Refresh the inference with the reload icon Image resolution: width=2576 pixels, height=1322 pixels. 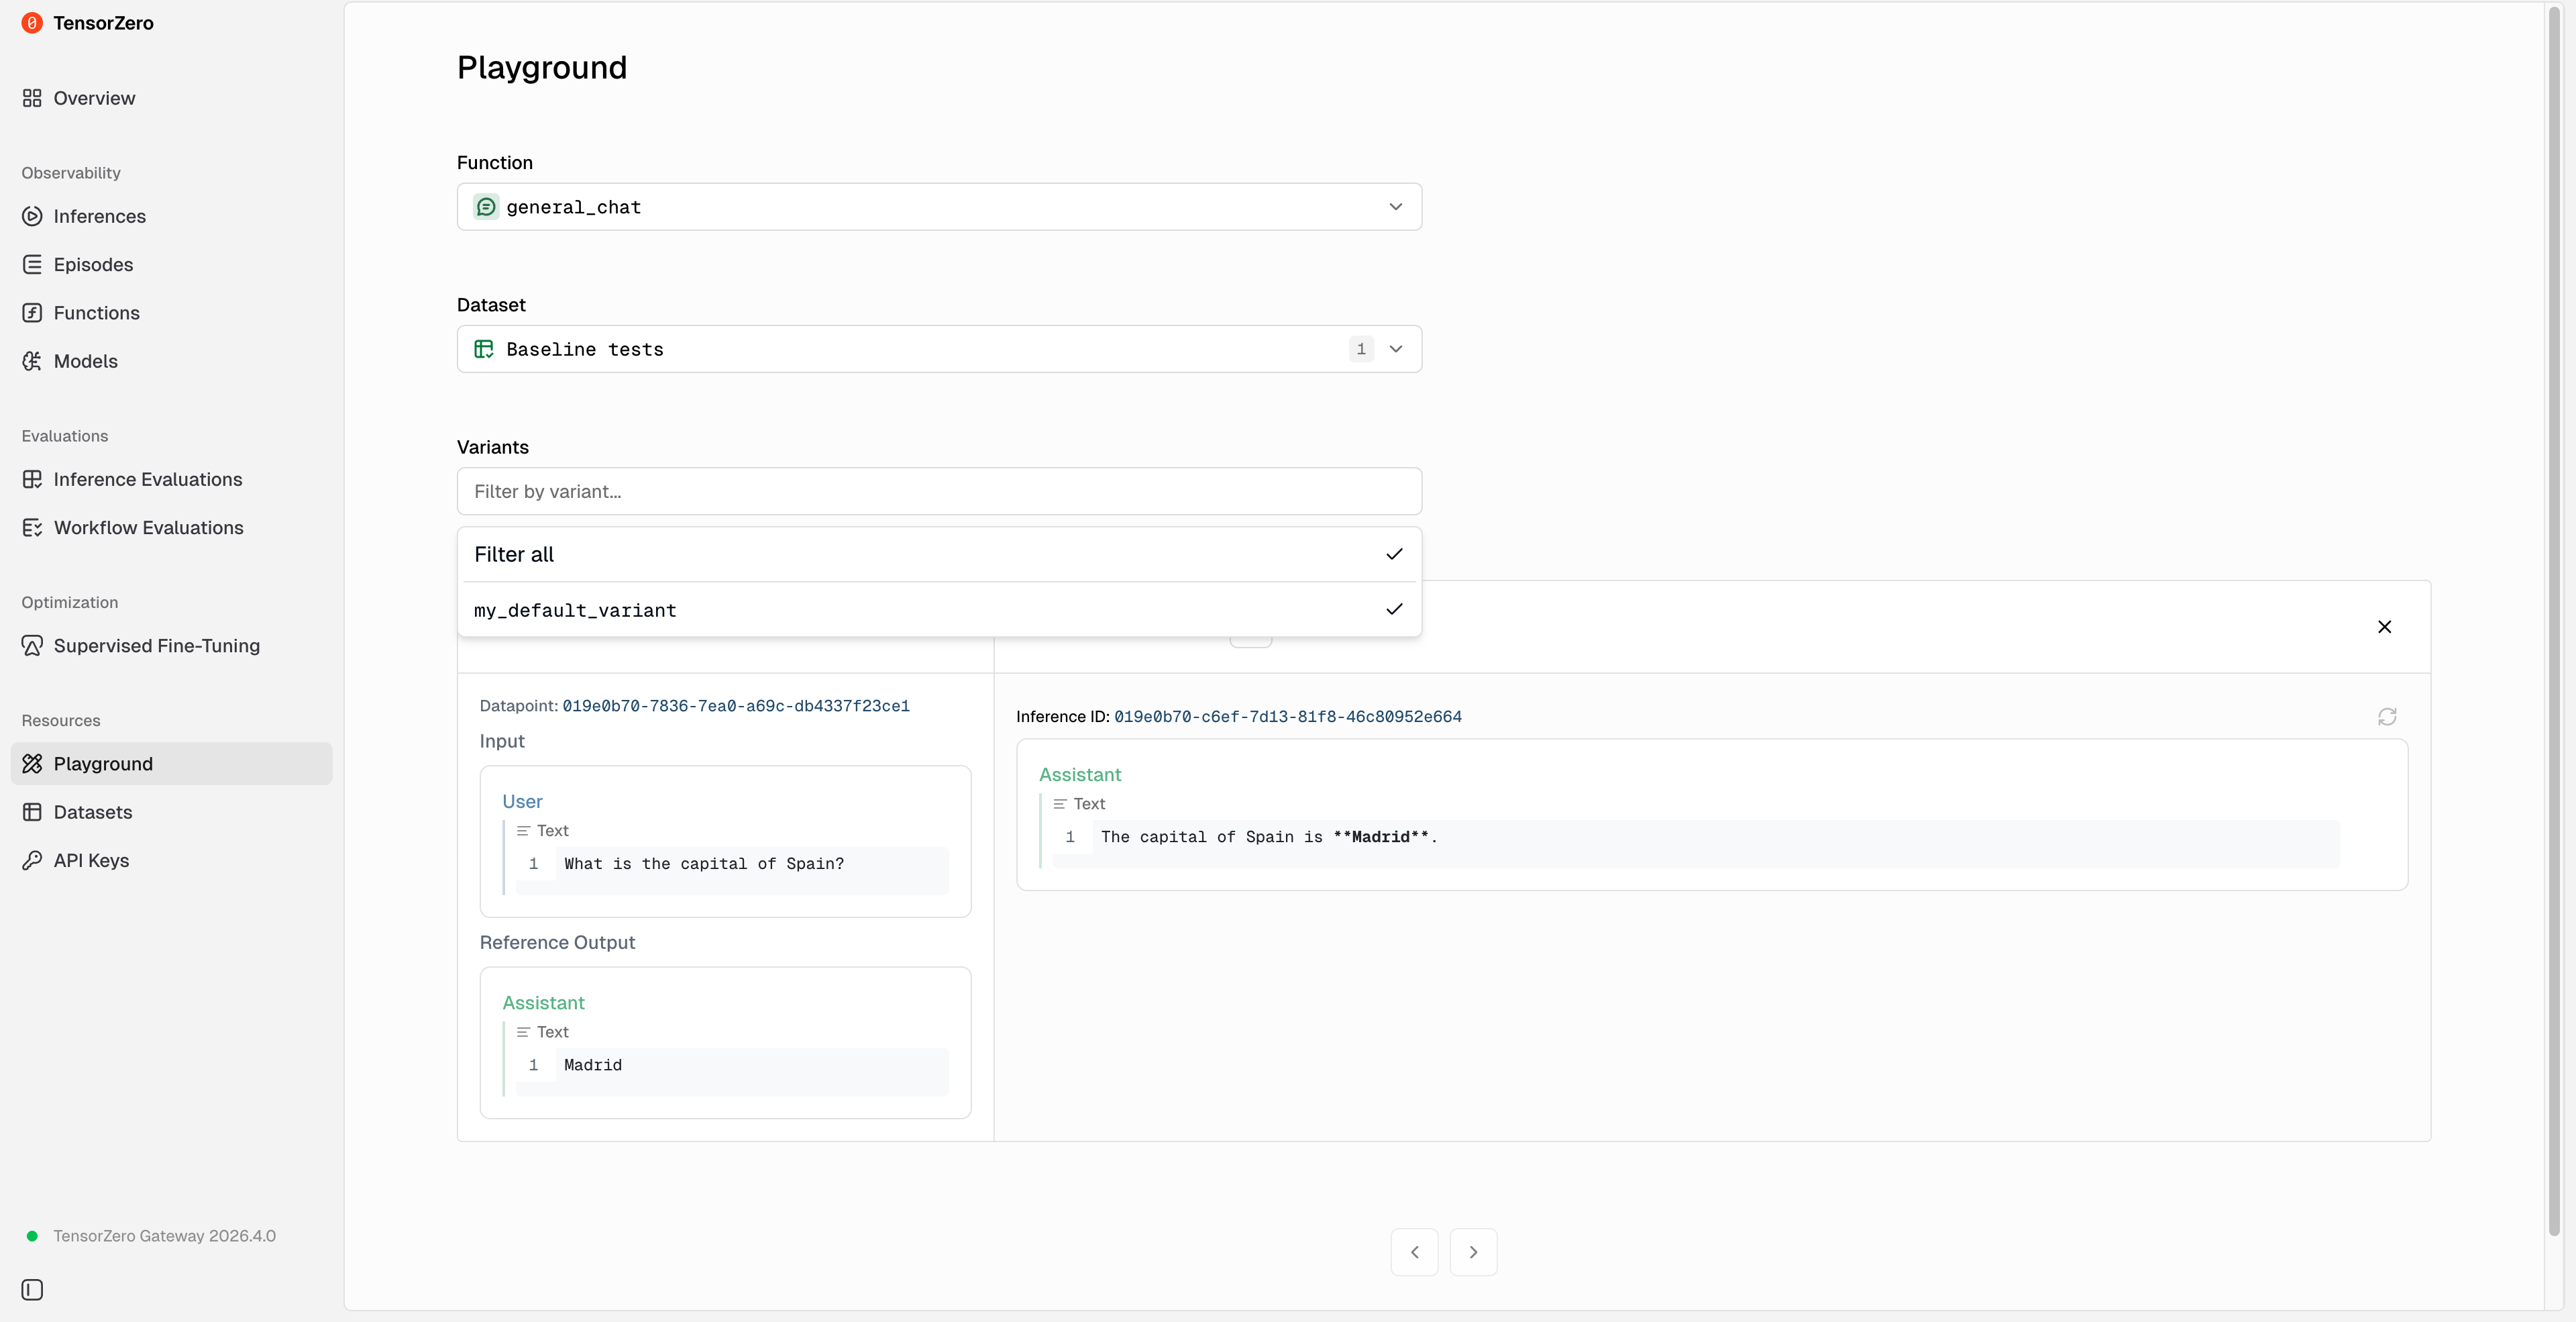2387,717
